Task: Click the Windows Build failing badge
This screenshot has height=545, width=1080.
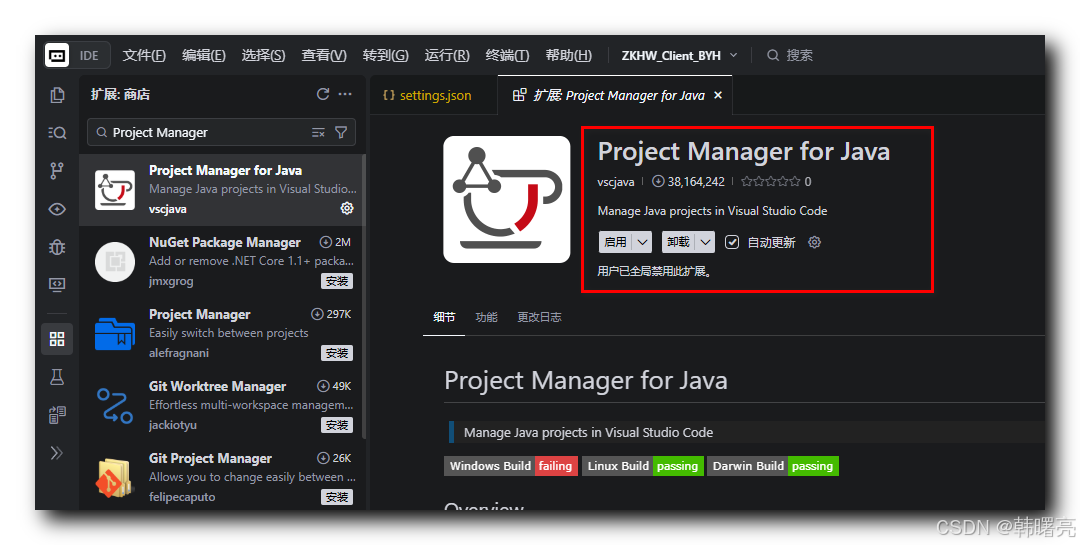Action: [x=511, y=466]
